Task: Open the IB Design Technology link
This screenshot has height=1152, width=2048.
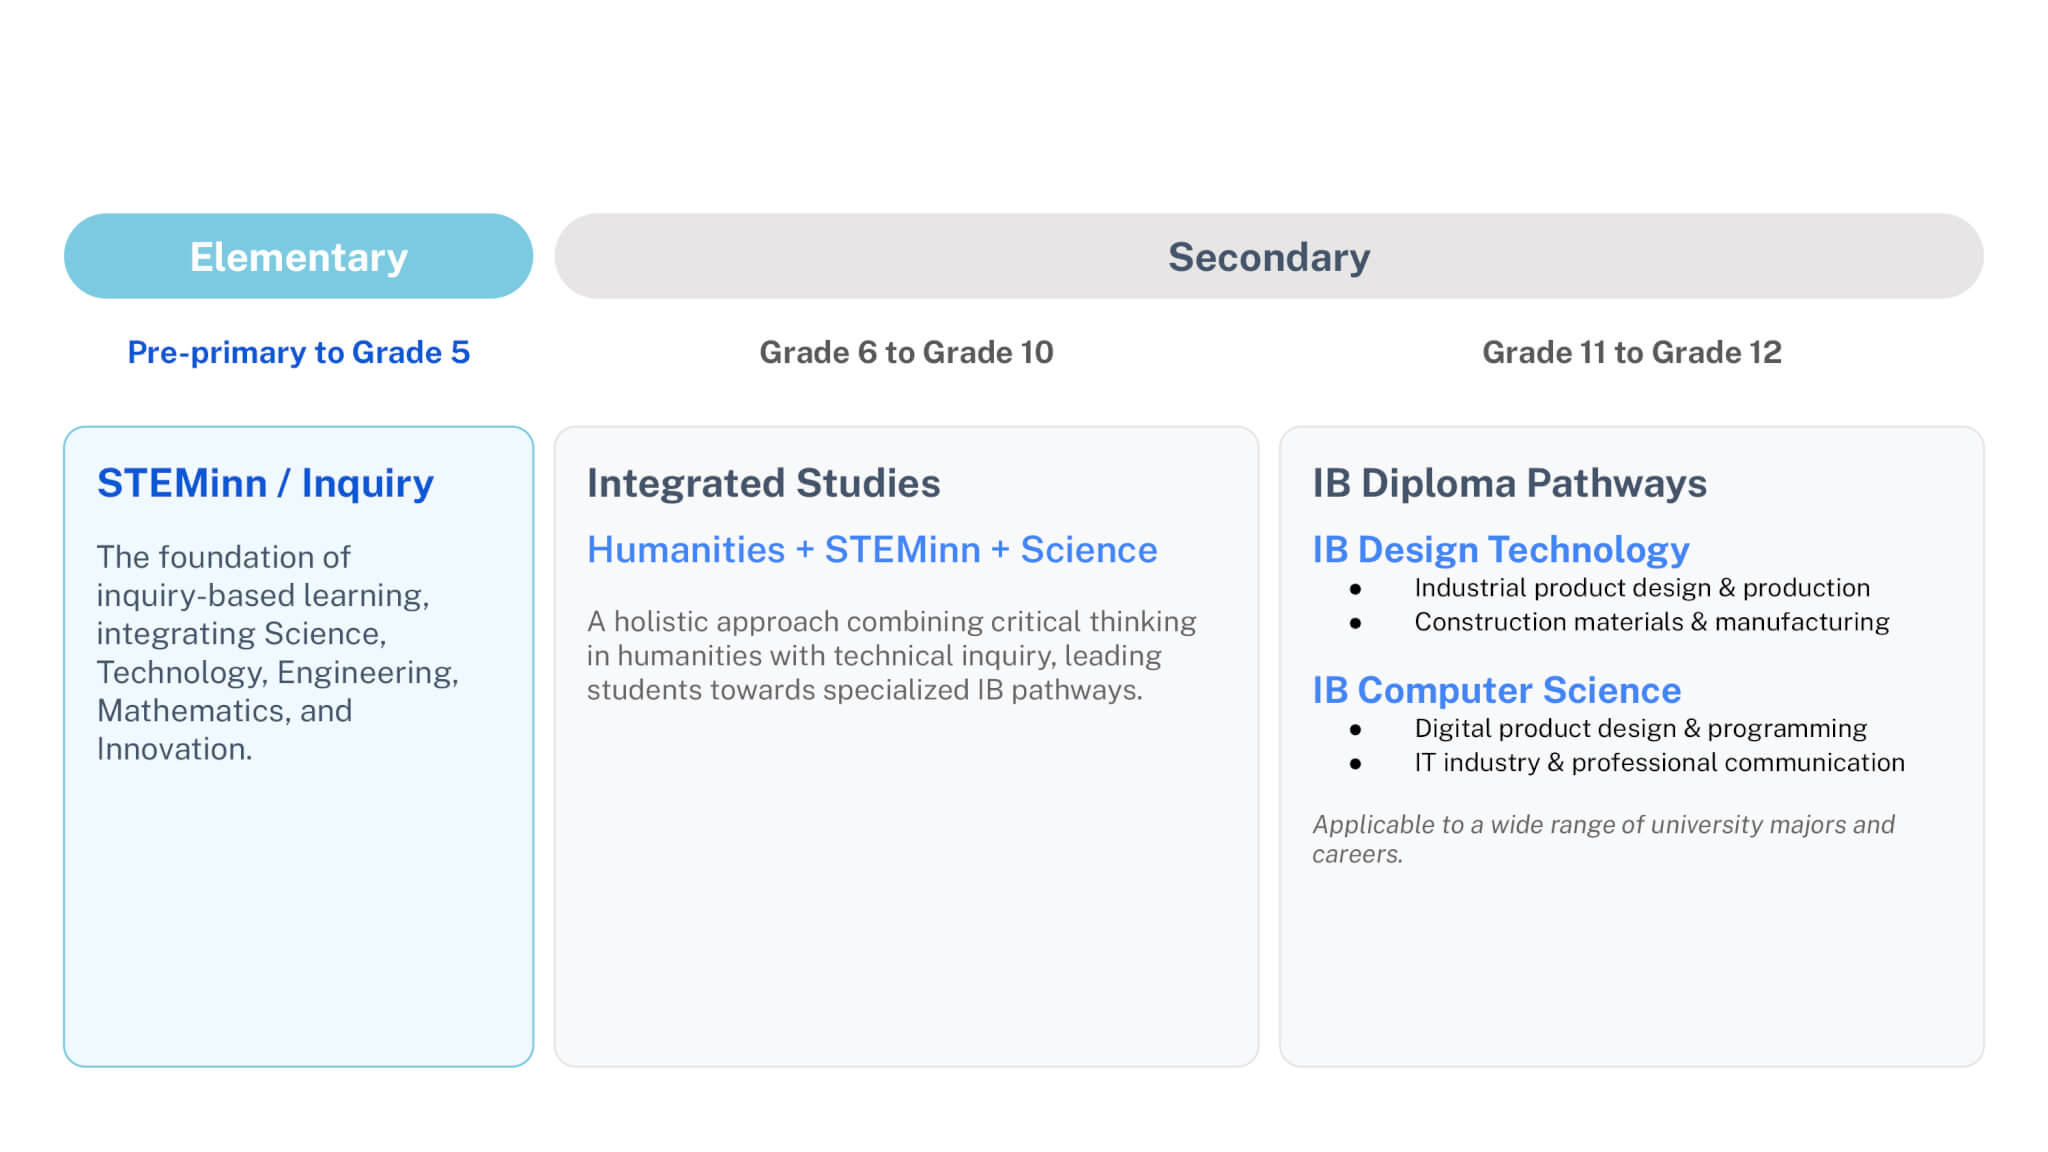Action: [x=1500, y=550]
